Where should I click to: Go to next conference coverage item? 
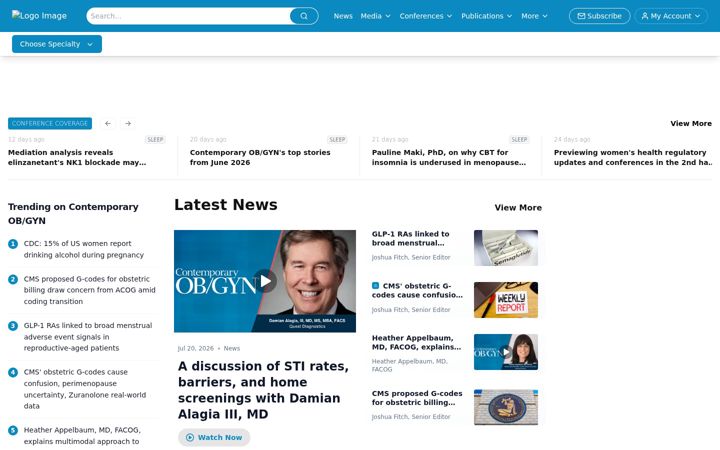pos(128,124)
